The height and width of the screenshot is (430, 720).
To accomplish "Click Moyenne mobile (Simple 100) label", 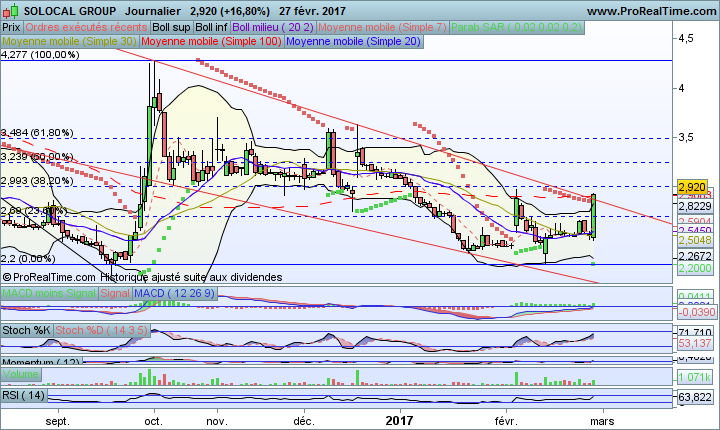I will (x=211, y=41).
